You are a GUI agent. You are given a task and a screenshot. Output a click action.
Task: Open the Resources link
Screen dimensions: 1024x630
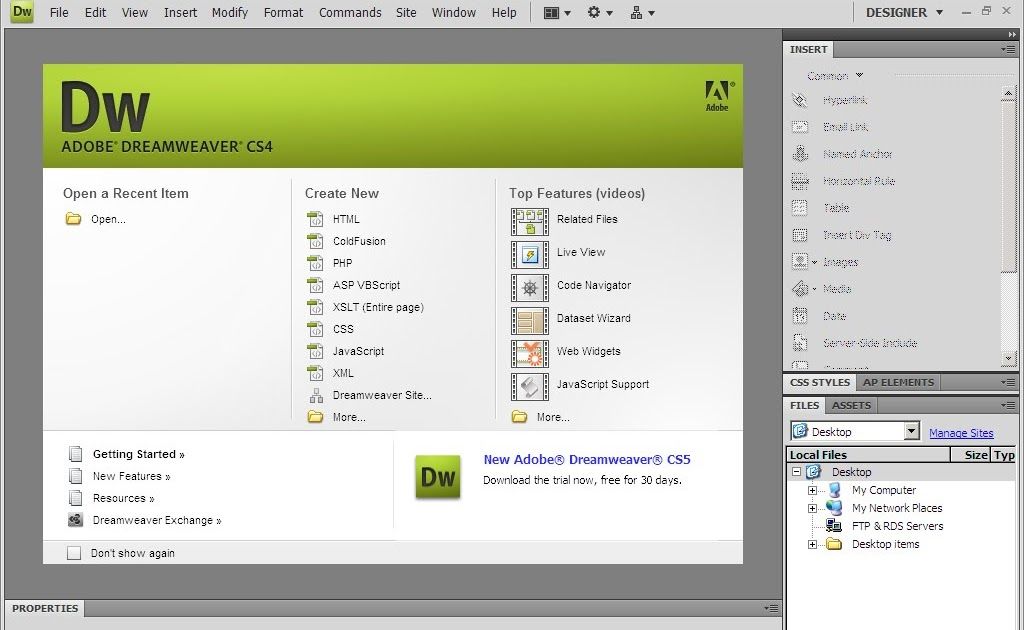(123, 498)
